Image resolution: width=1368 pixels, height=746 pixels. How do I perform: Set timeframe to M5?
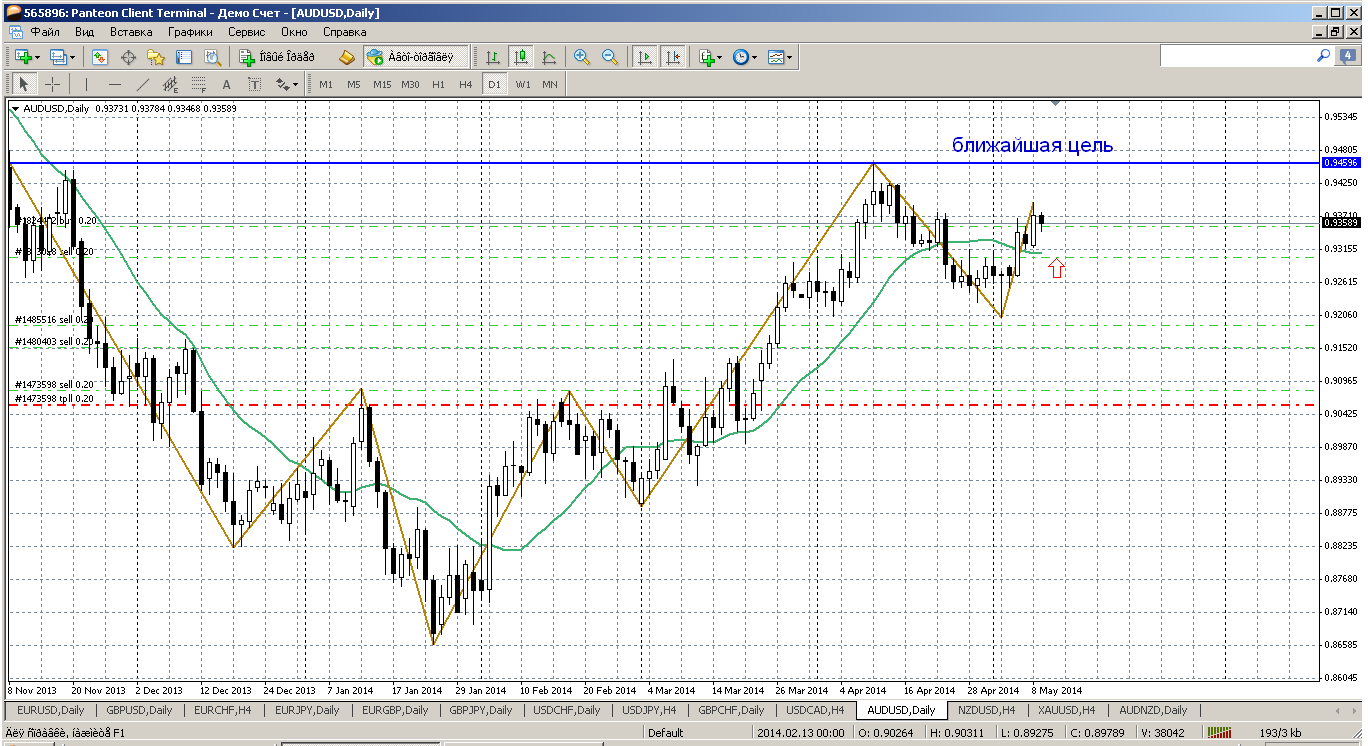point(354,84)
